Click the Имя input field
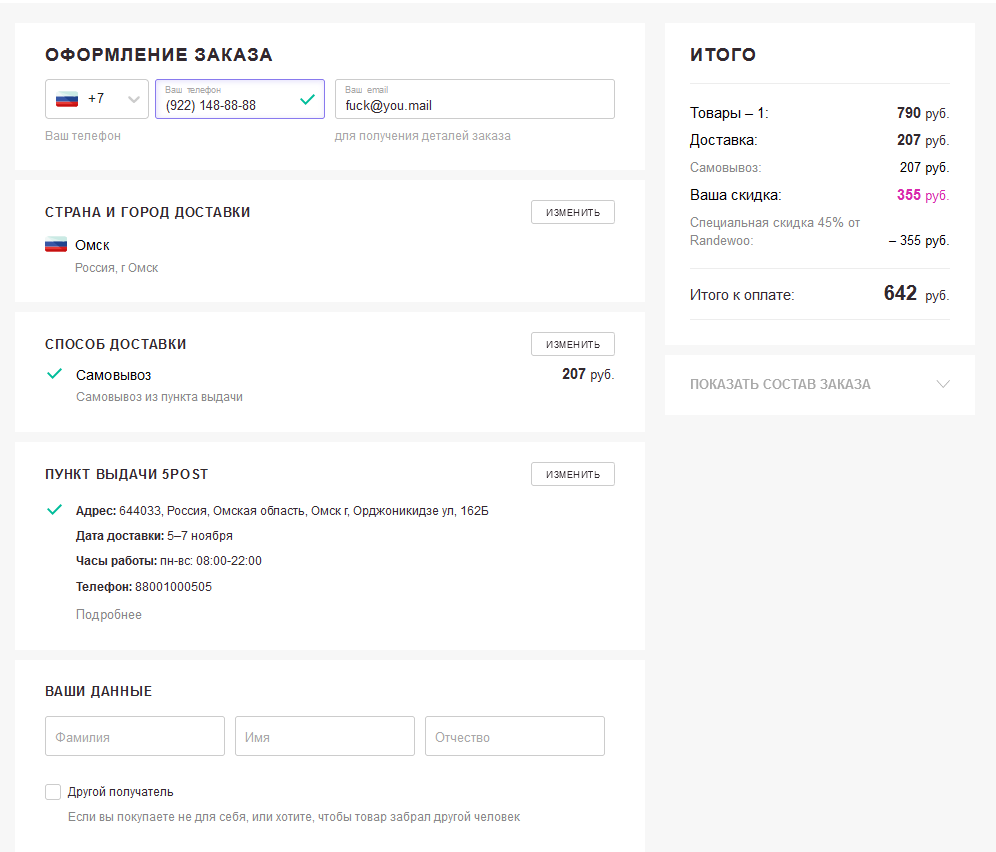996x852 pixels. click(x=324, y=736)
